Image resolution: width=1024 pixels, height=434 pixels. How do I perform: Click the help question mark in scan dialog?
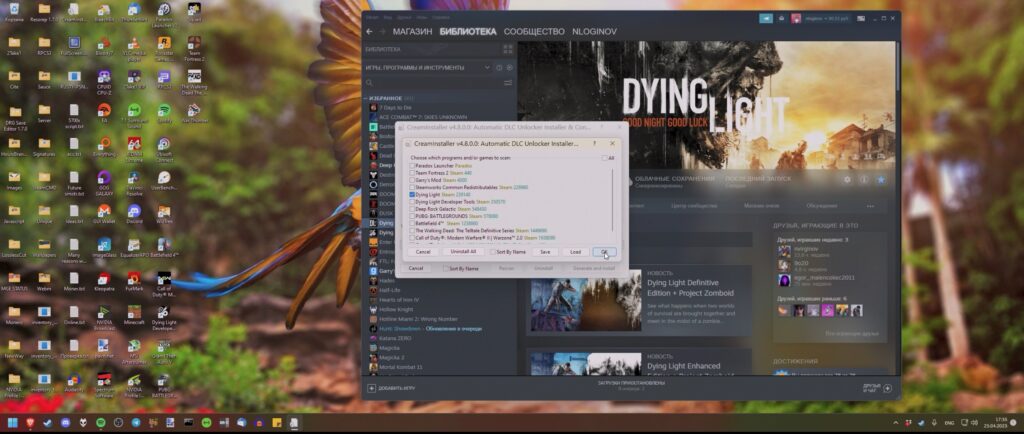594,143
